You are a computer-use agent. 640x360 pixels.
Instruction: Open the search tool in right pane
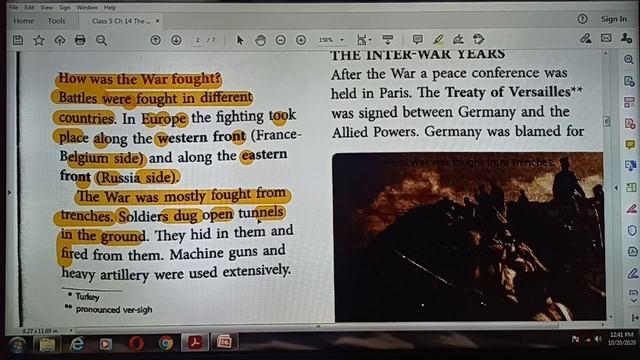(x=629, y=60)
